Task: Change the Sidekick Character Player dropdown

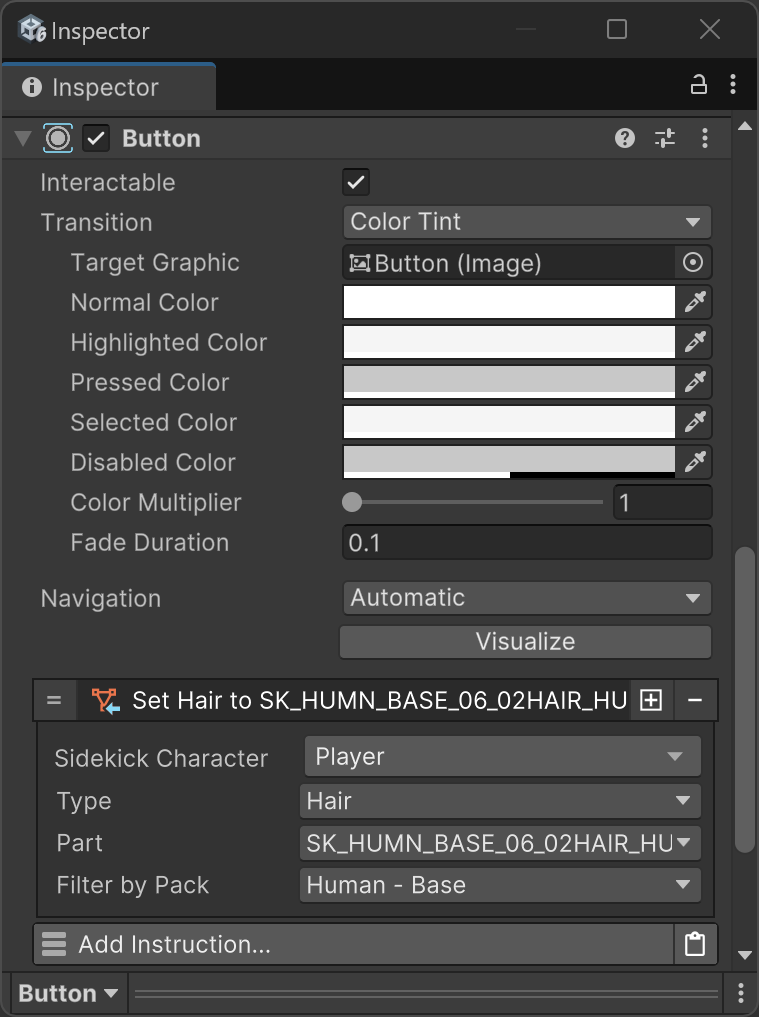Action: click(x=501, y=757)
